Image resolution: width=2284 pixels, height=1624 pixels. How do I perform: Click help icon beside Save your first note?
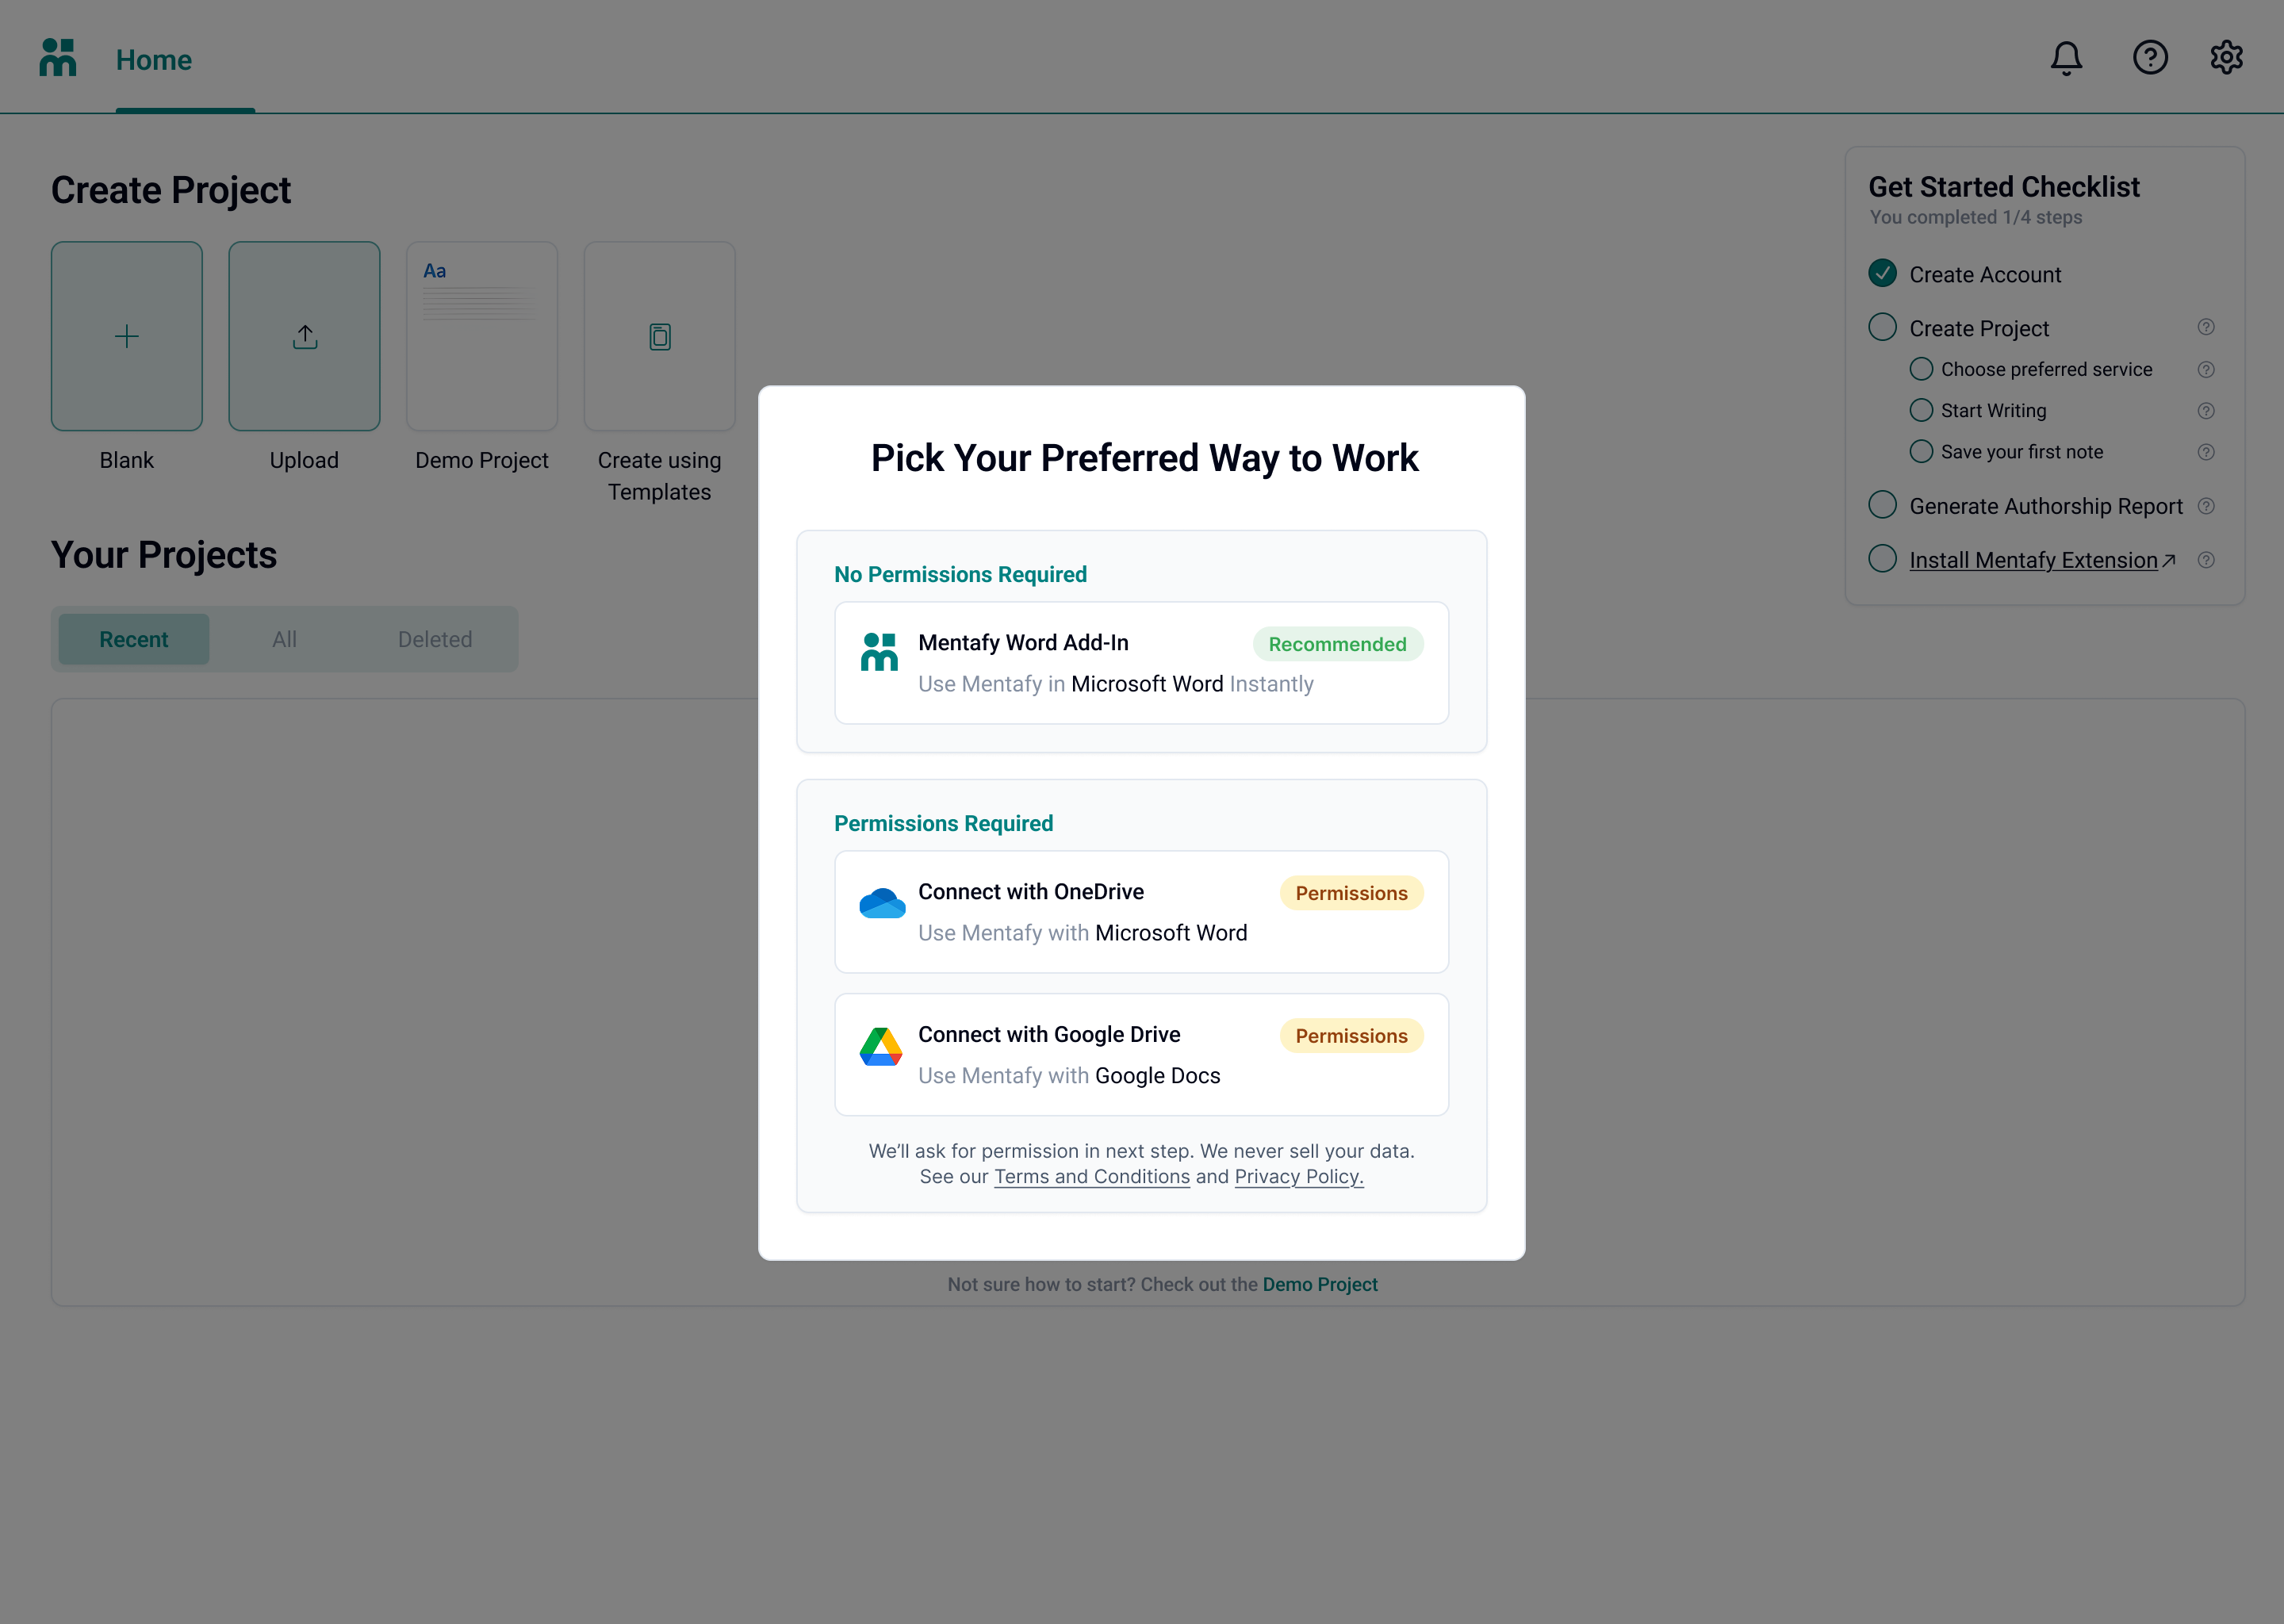2206,452
